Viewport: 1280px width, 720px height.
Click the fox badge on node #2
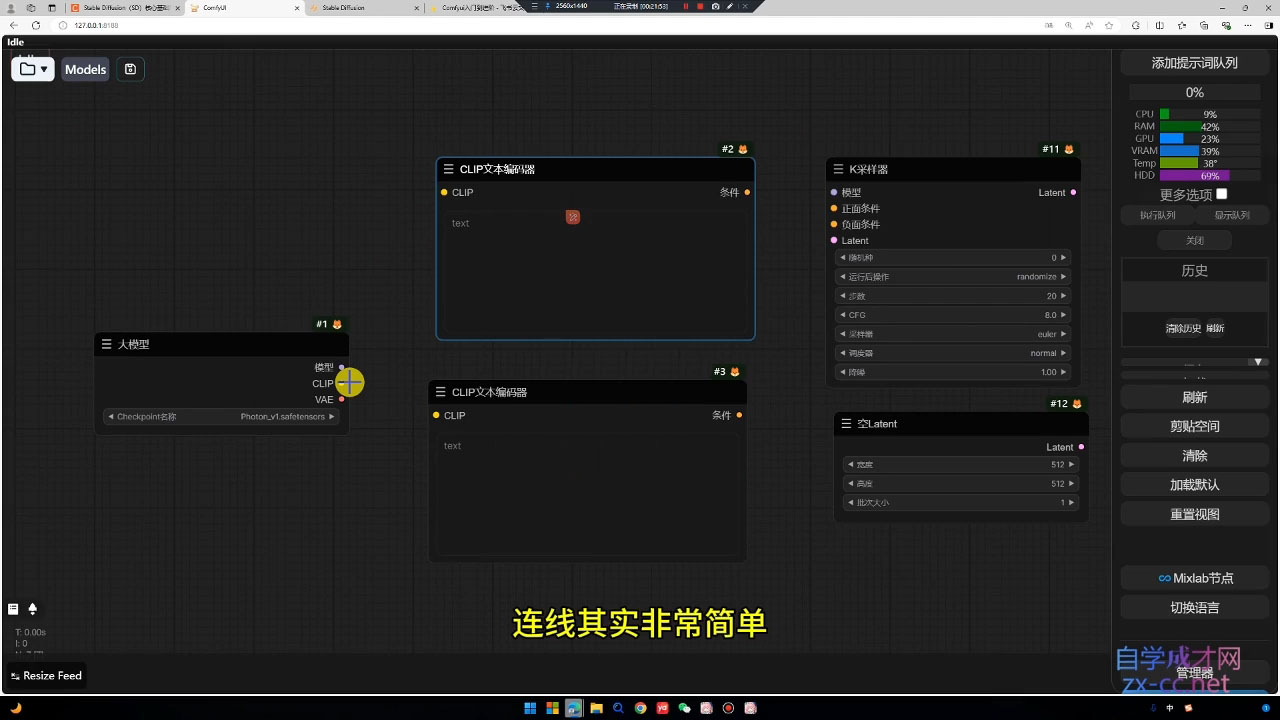pos(743,149)
